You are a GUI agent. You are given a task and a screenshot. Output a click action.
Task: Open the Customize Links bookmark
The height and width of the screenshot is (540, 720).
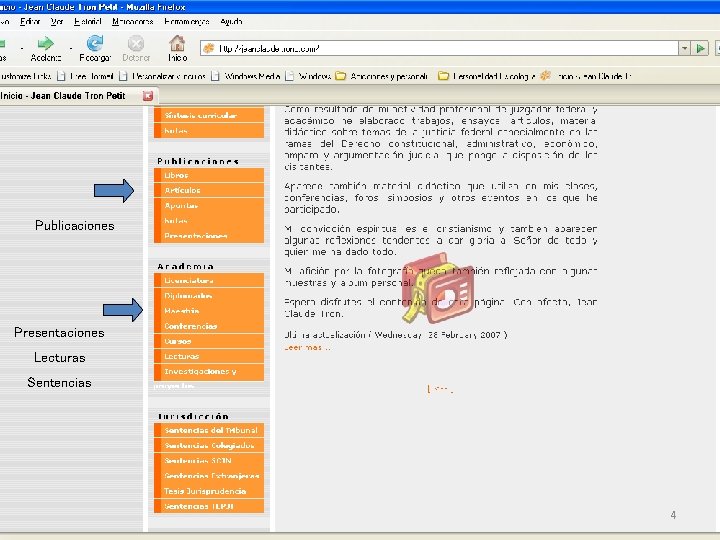(x=26, y=76)
